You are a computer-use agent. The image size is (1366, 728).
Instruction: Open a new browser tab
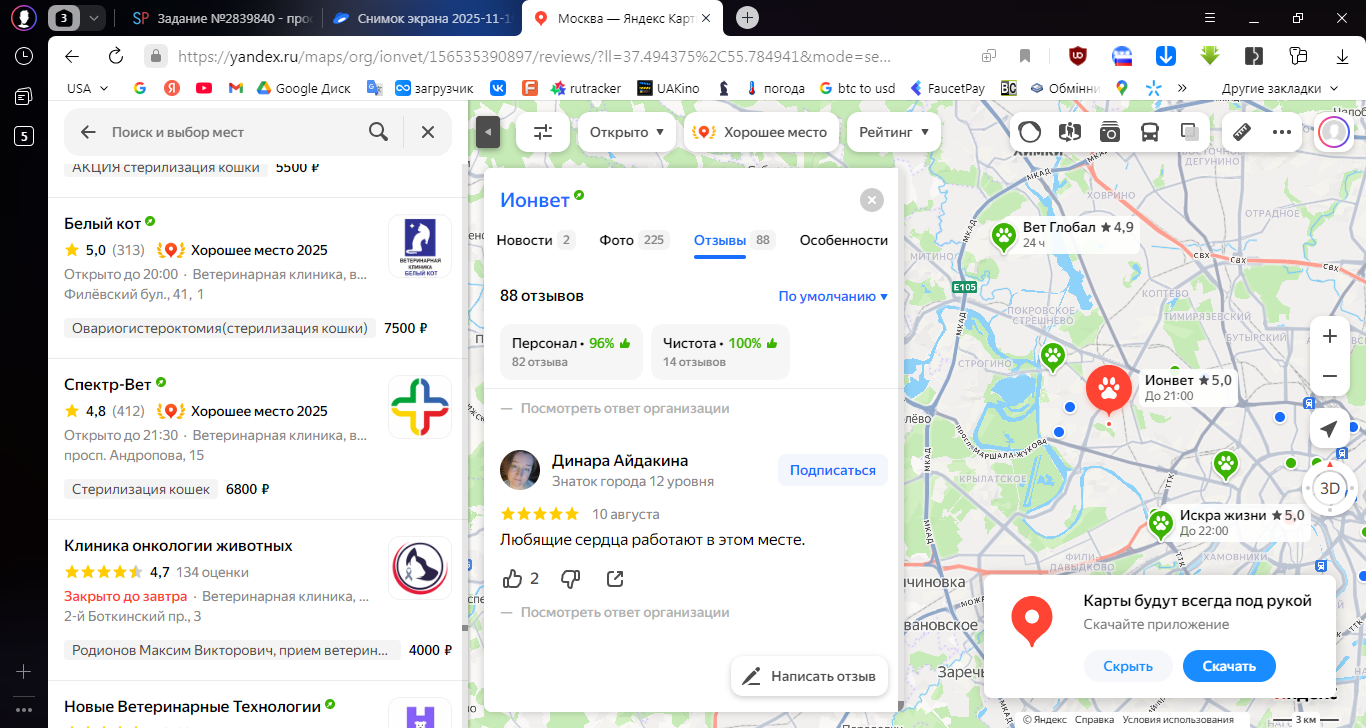(x=748, y=18)
